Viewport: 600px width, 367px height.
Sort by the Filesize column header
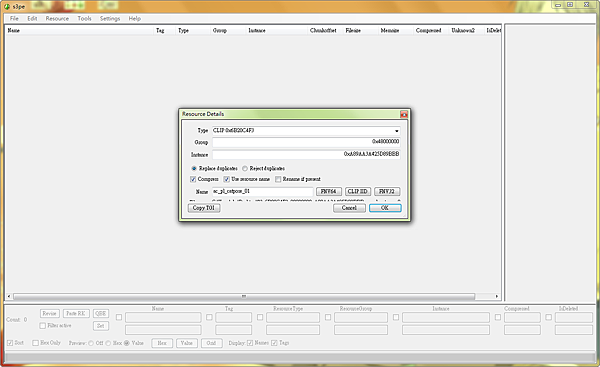coord(360,30)
